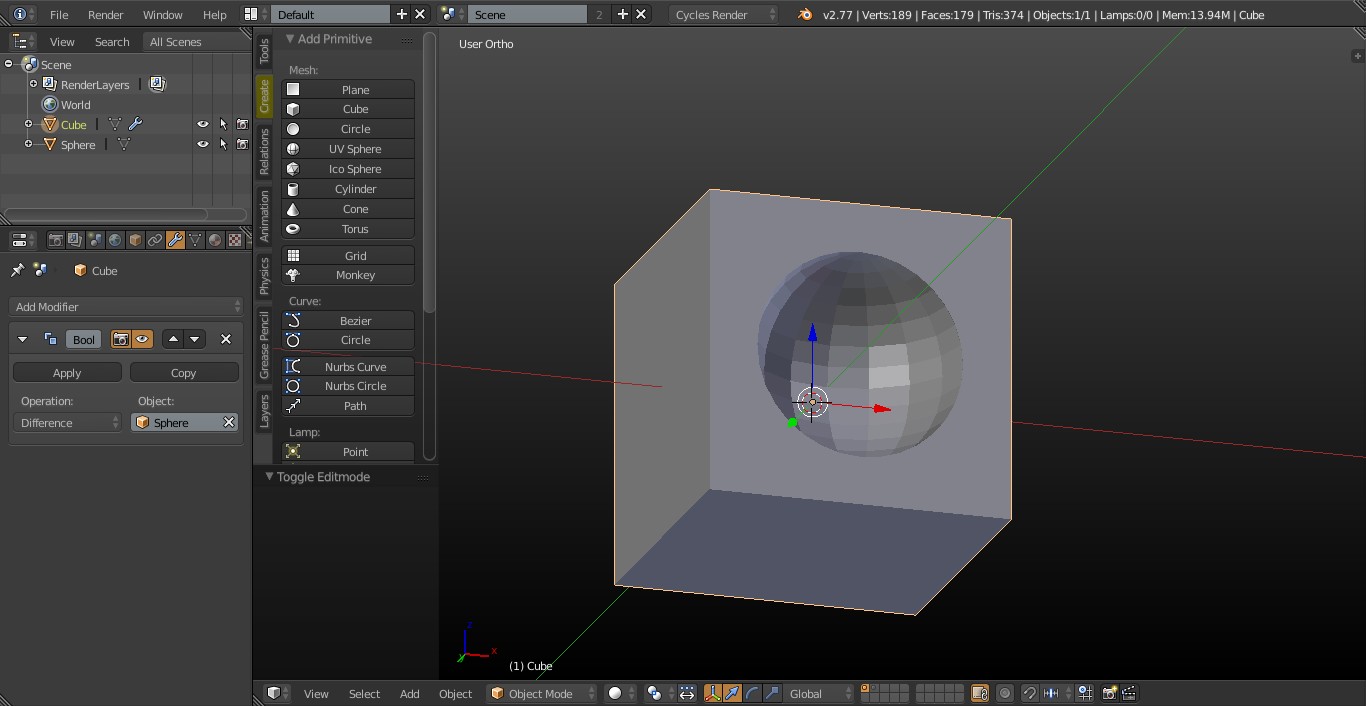Open the Material properties tab

tap(215, 240)
